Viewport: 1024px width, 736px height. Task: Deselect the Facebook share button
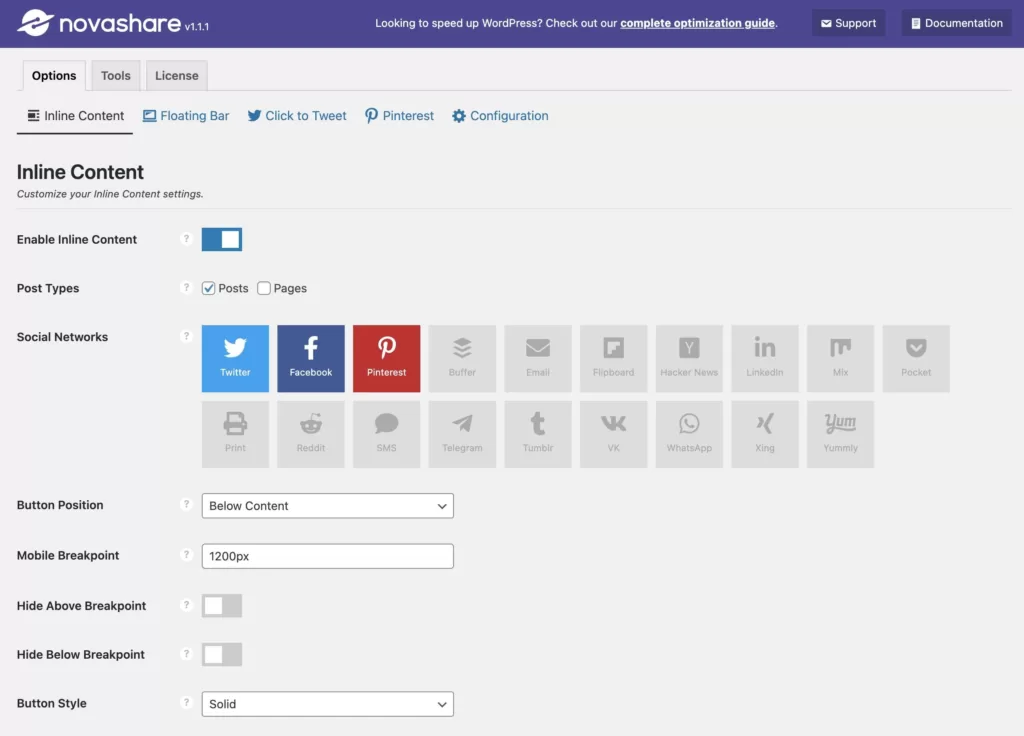311,358
